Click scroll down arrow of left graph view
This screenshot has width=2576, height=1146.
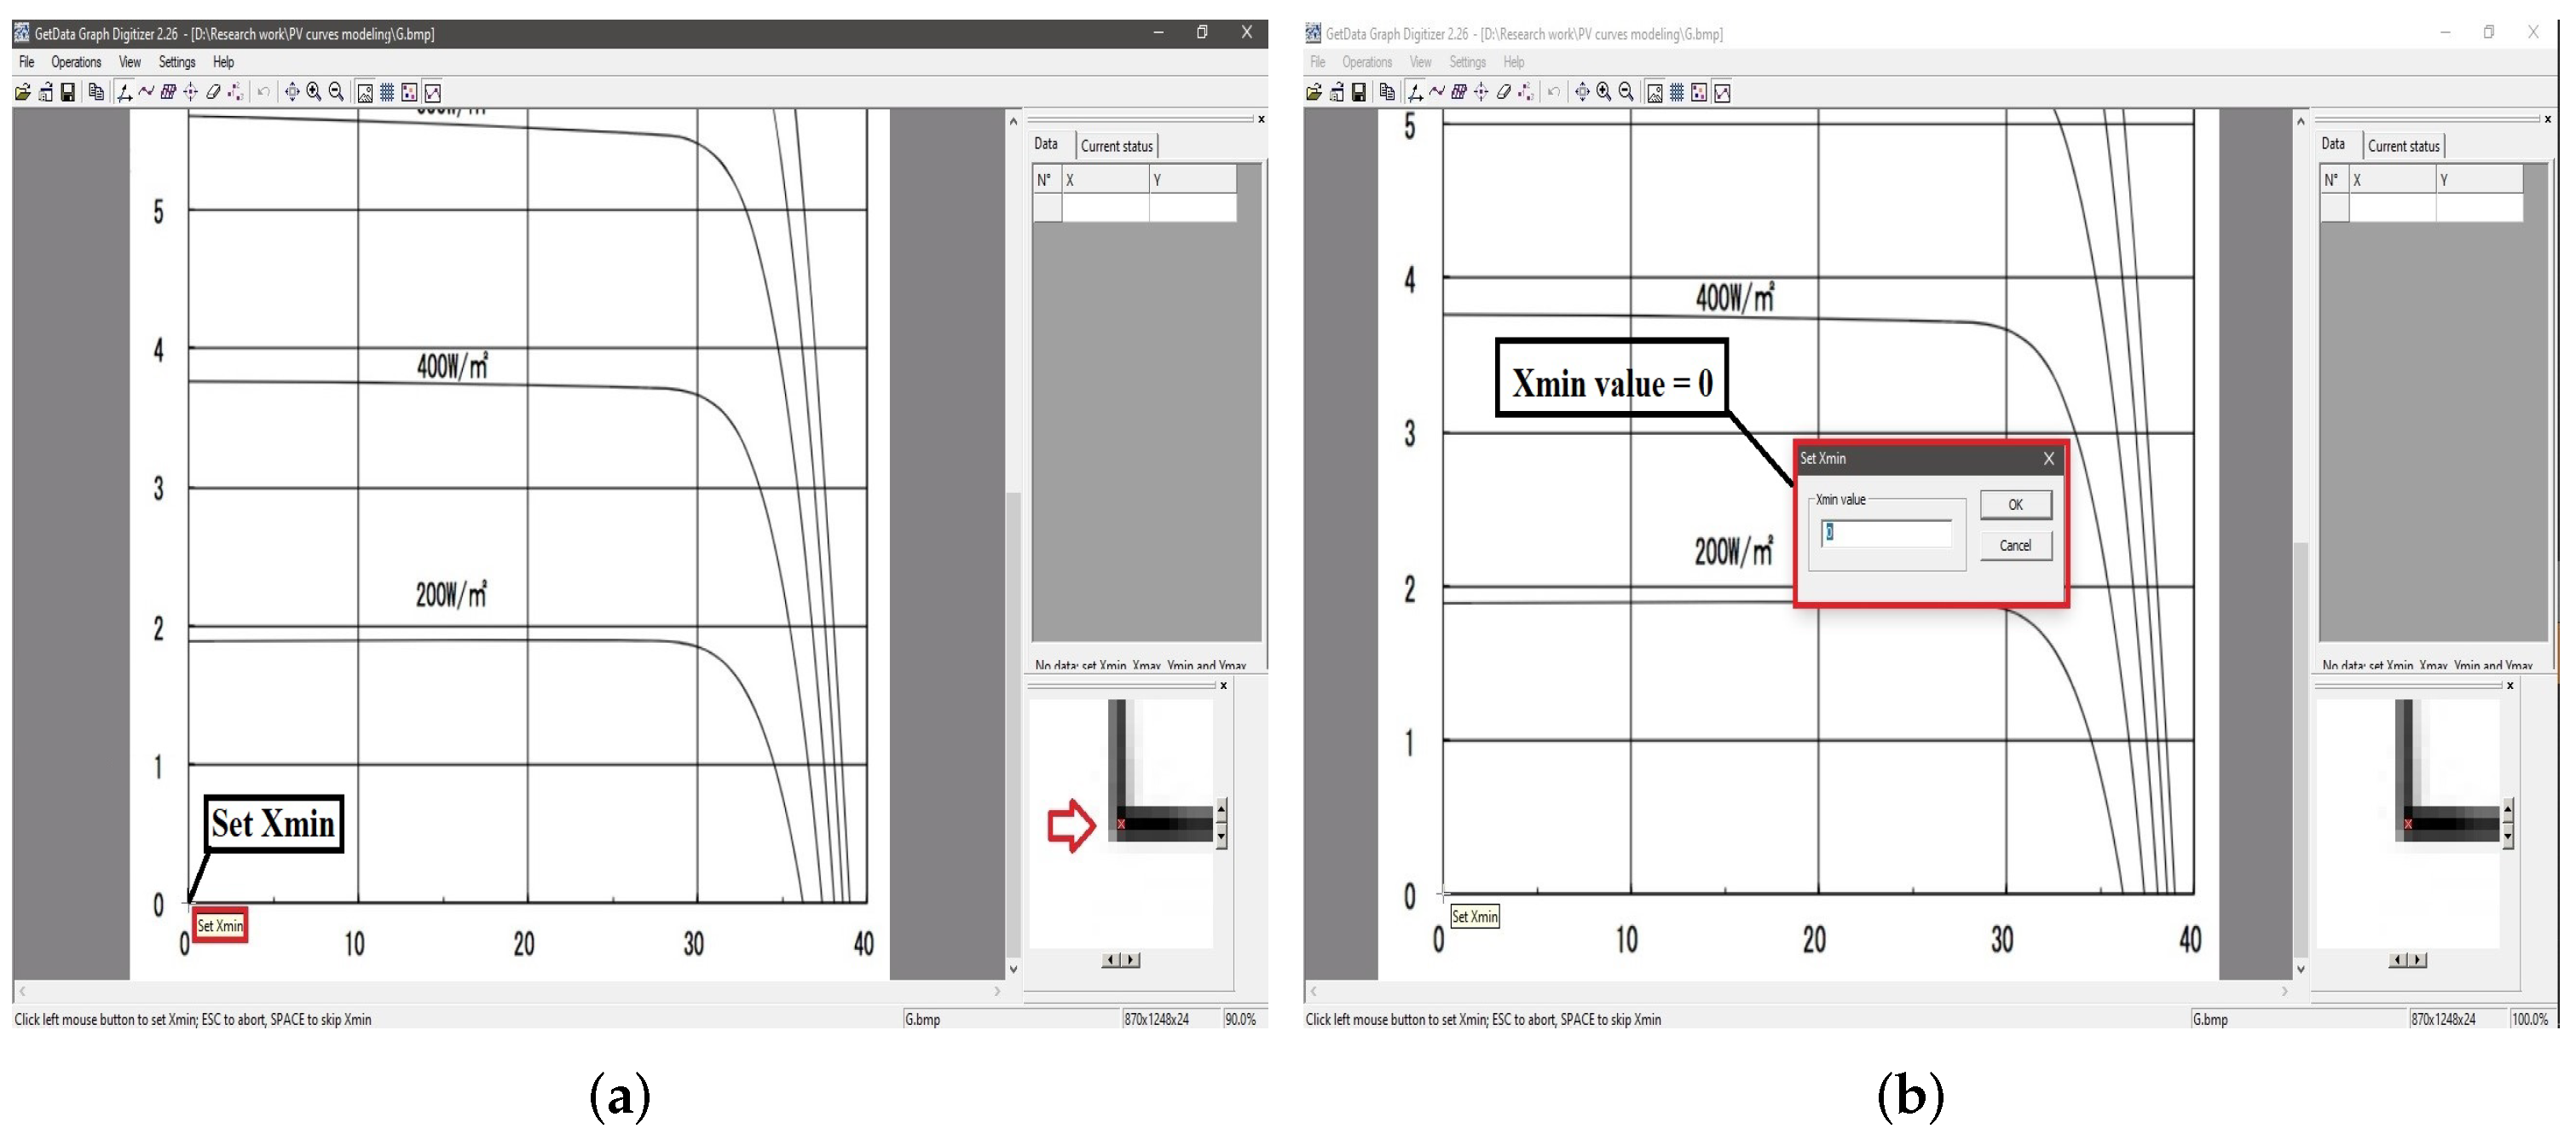(1013, 968)
